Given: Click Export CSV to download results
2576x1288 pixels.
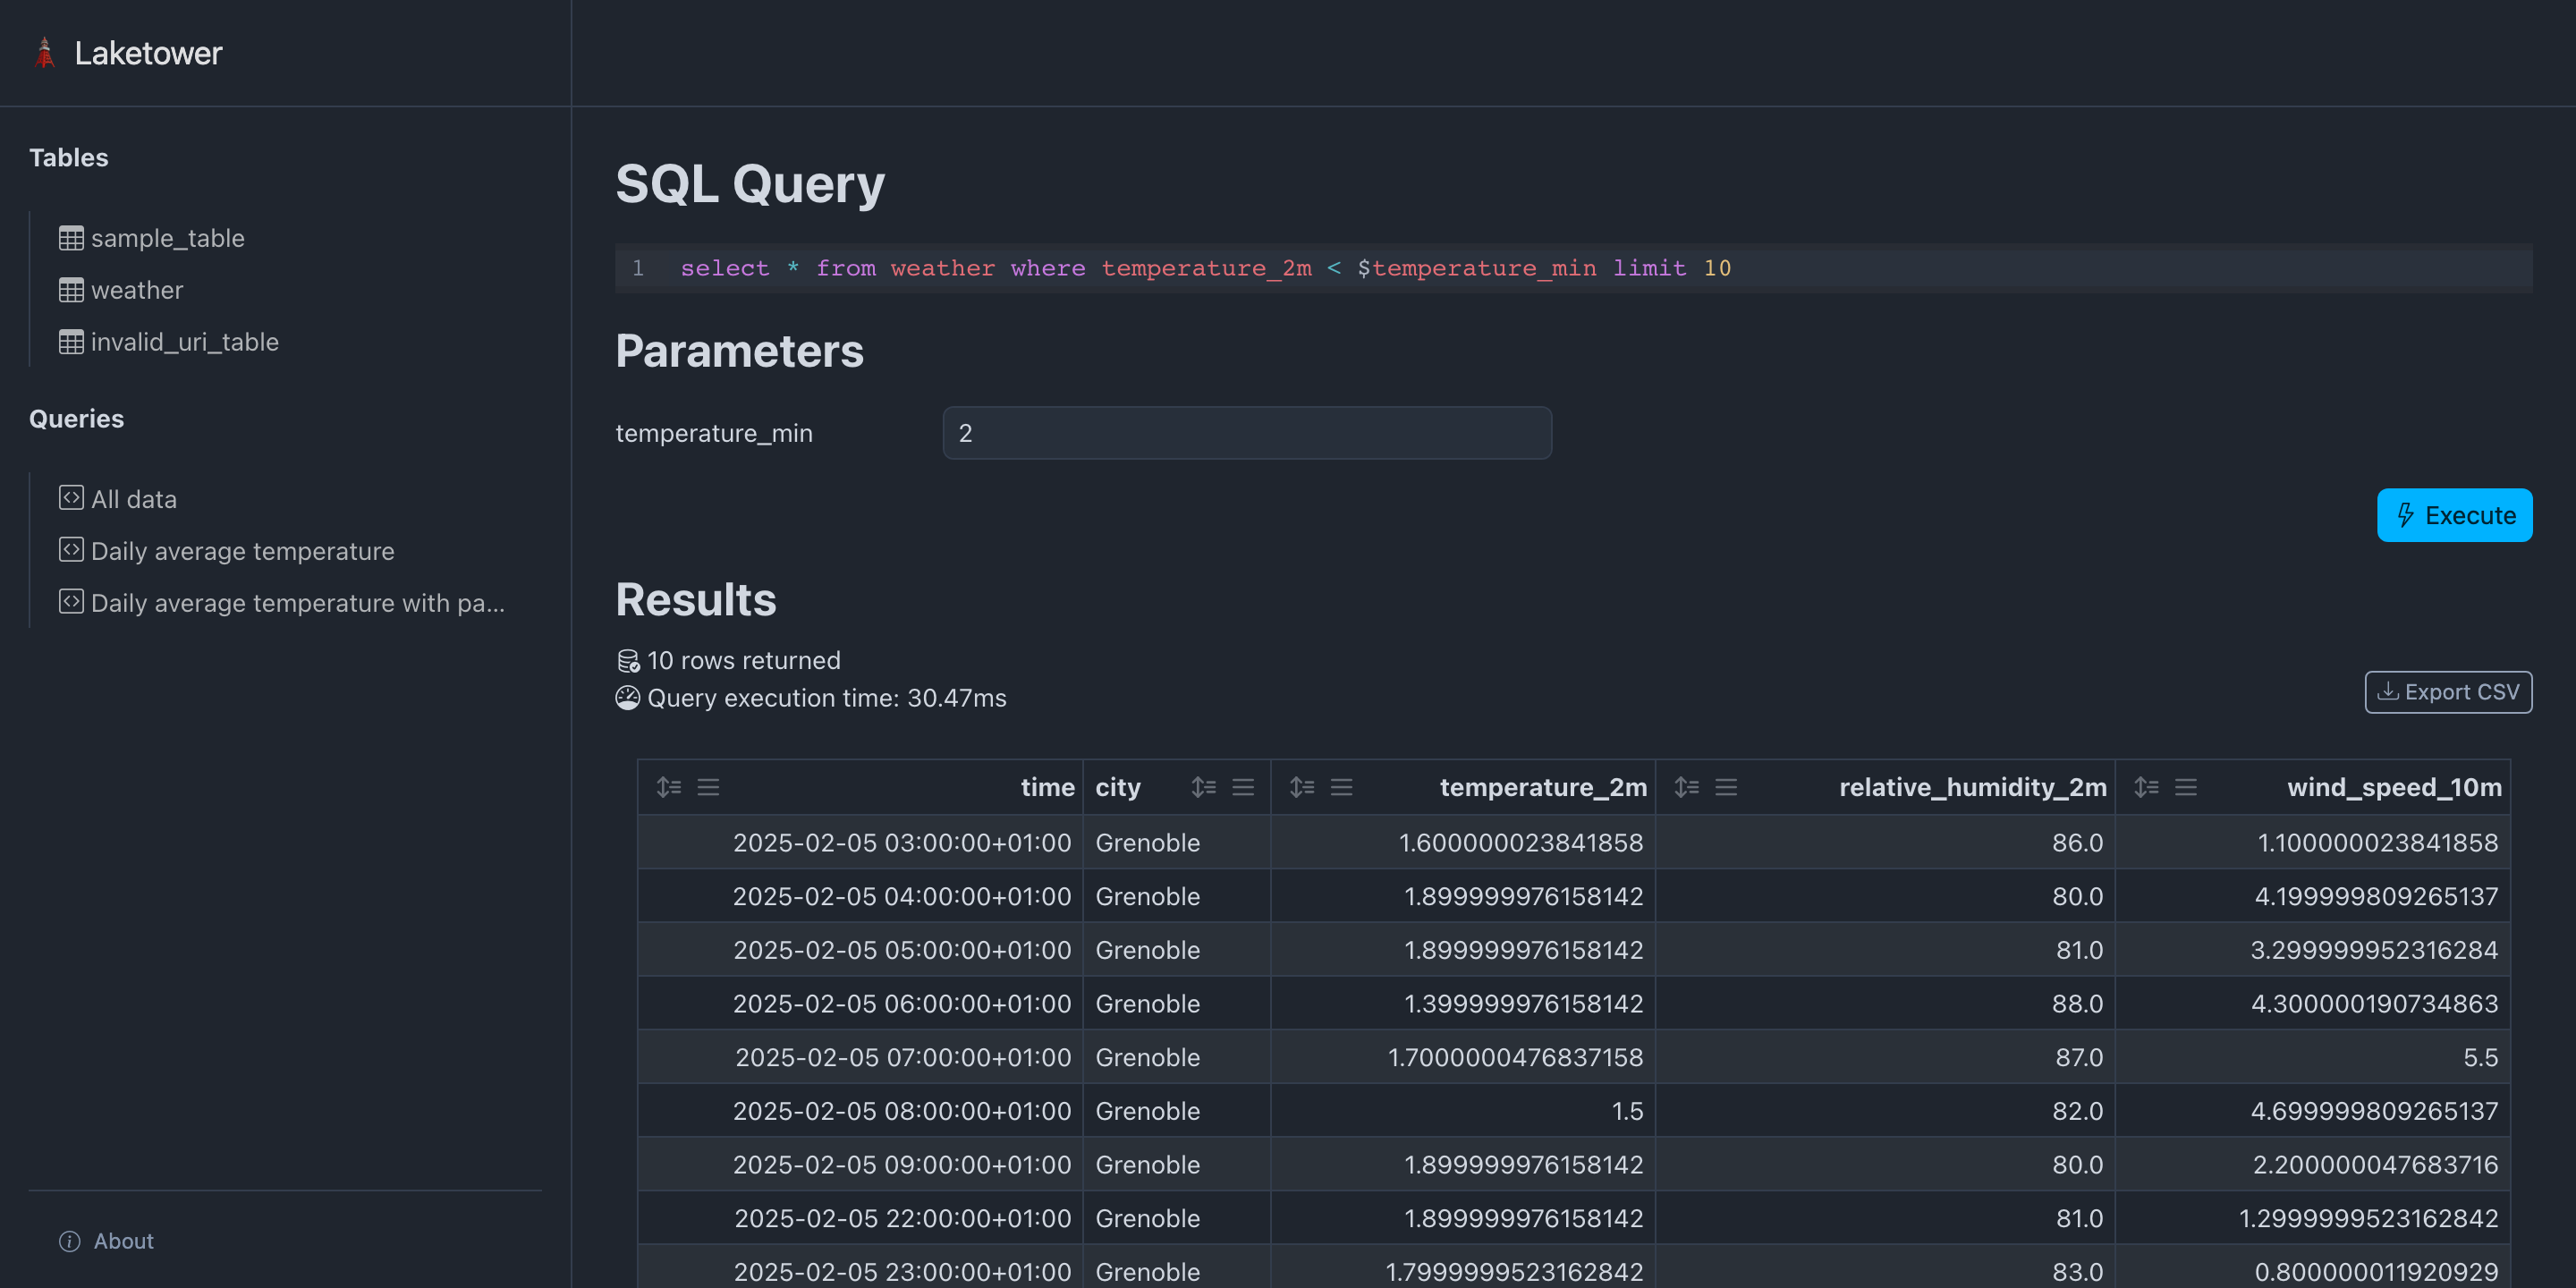Looking at the screenshot, I should pyautogui.click(x=2448, y=691).
